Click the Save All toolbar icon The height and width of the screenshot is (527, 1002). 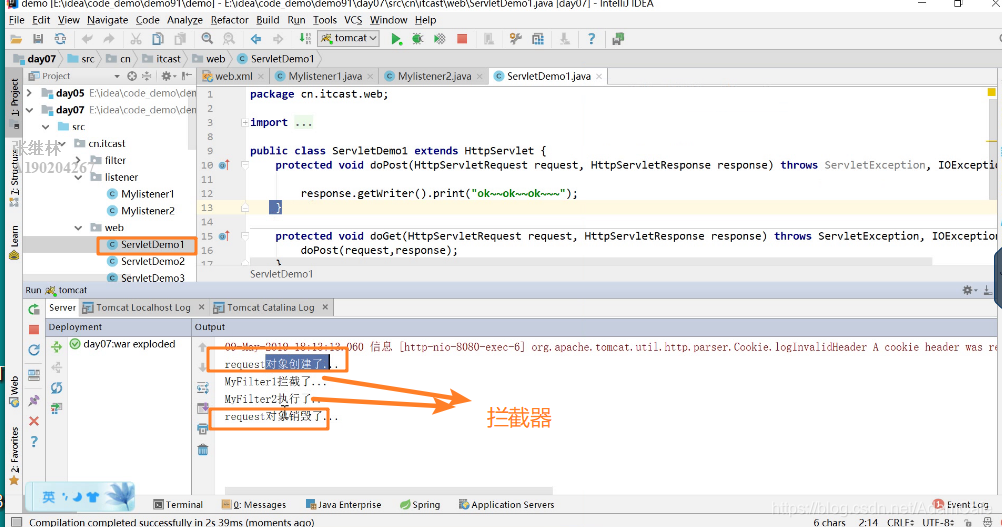(38, 39)
